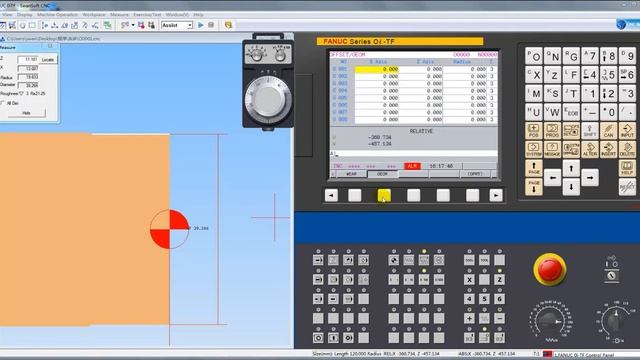Click the rightmost blank soft key
640x360 pixels.
pos(473,196)
